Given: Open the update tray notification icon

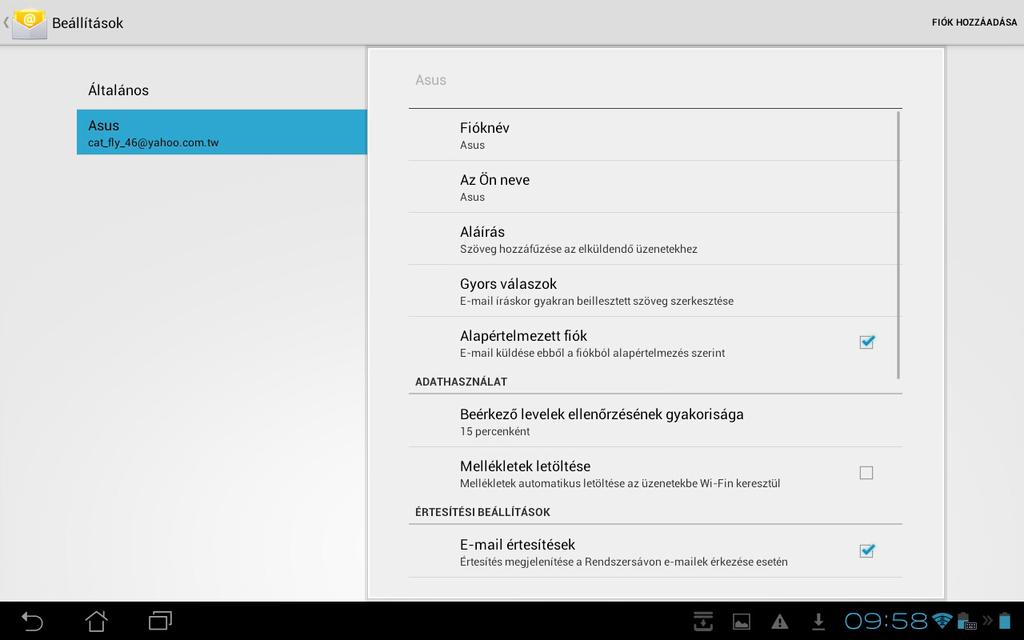Looking at the screenshot, I should [x=703, y=621].
